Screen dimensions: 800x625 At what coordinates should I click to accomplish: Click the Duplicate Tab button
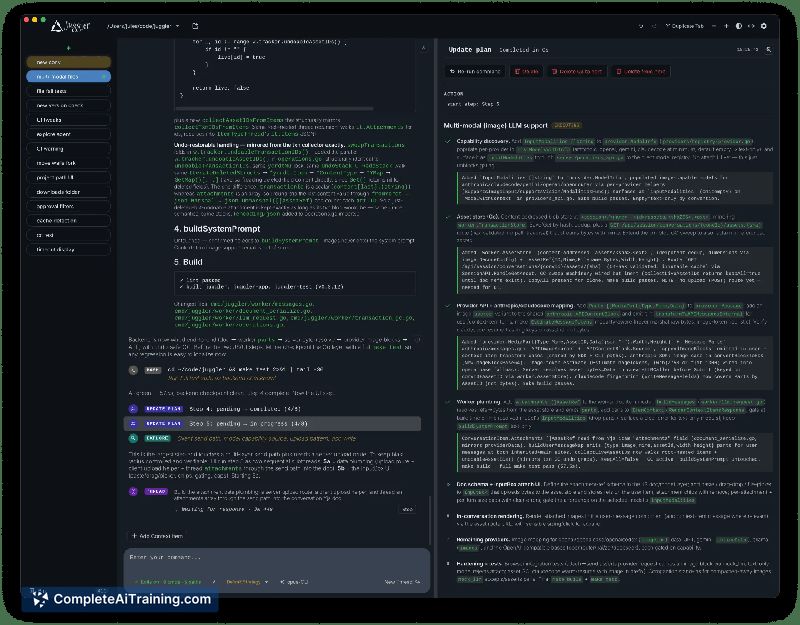tap(684, 26)
